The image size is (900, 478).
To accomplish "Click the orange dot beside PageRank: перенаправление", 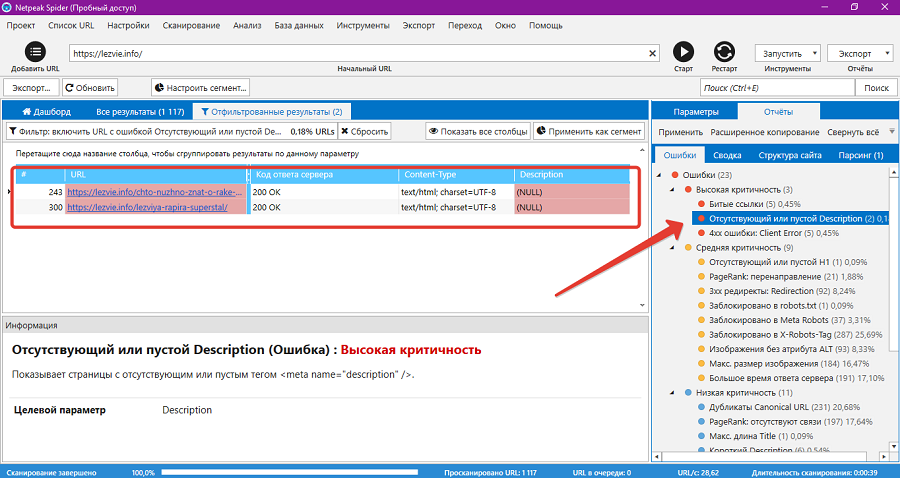I will (x=701, y=277).
